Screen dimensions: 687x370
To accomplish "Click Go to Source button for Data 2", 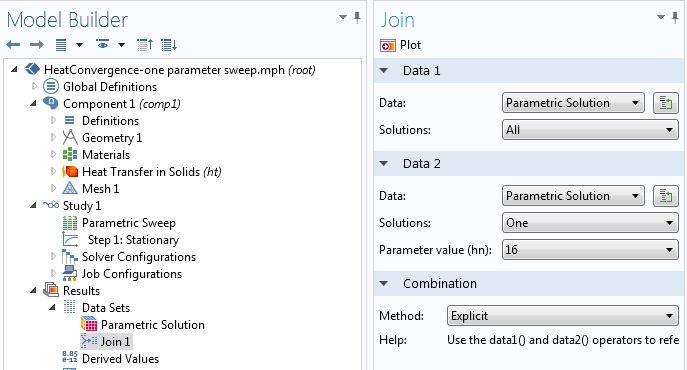I will tap(666, 196).
